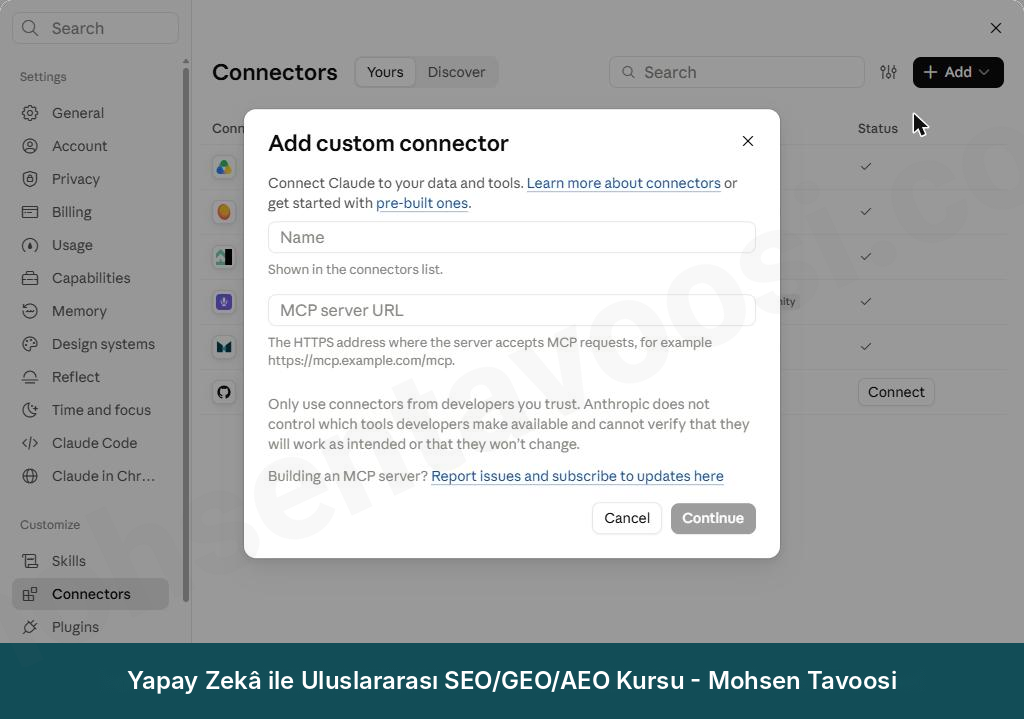Open Design systems palette icon
Screen dimensions: 1024x719
pos(30,344)
